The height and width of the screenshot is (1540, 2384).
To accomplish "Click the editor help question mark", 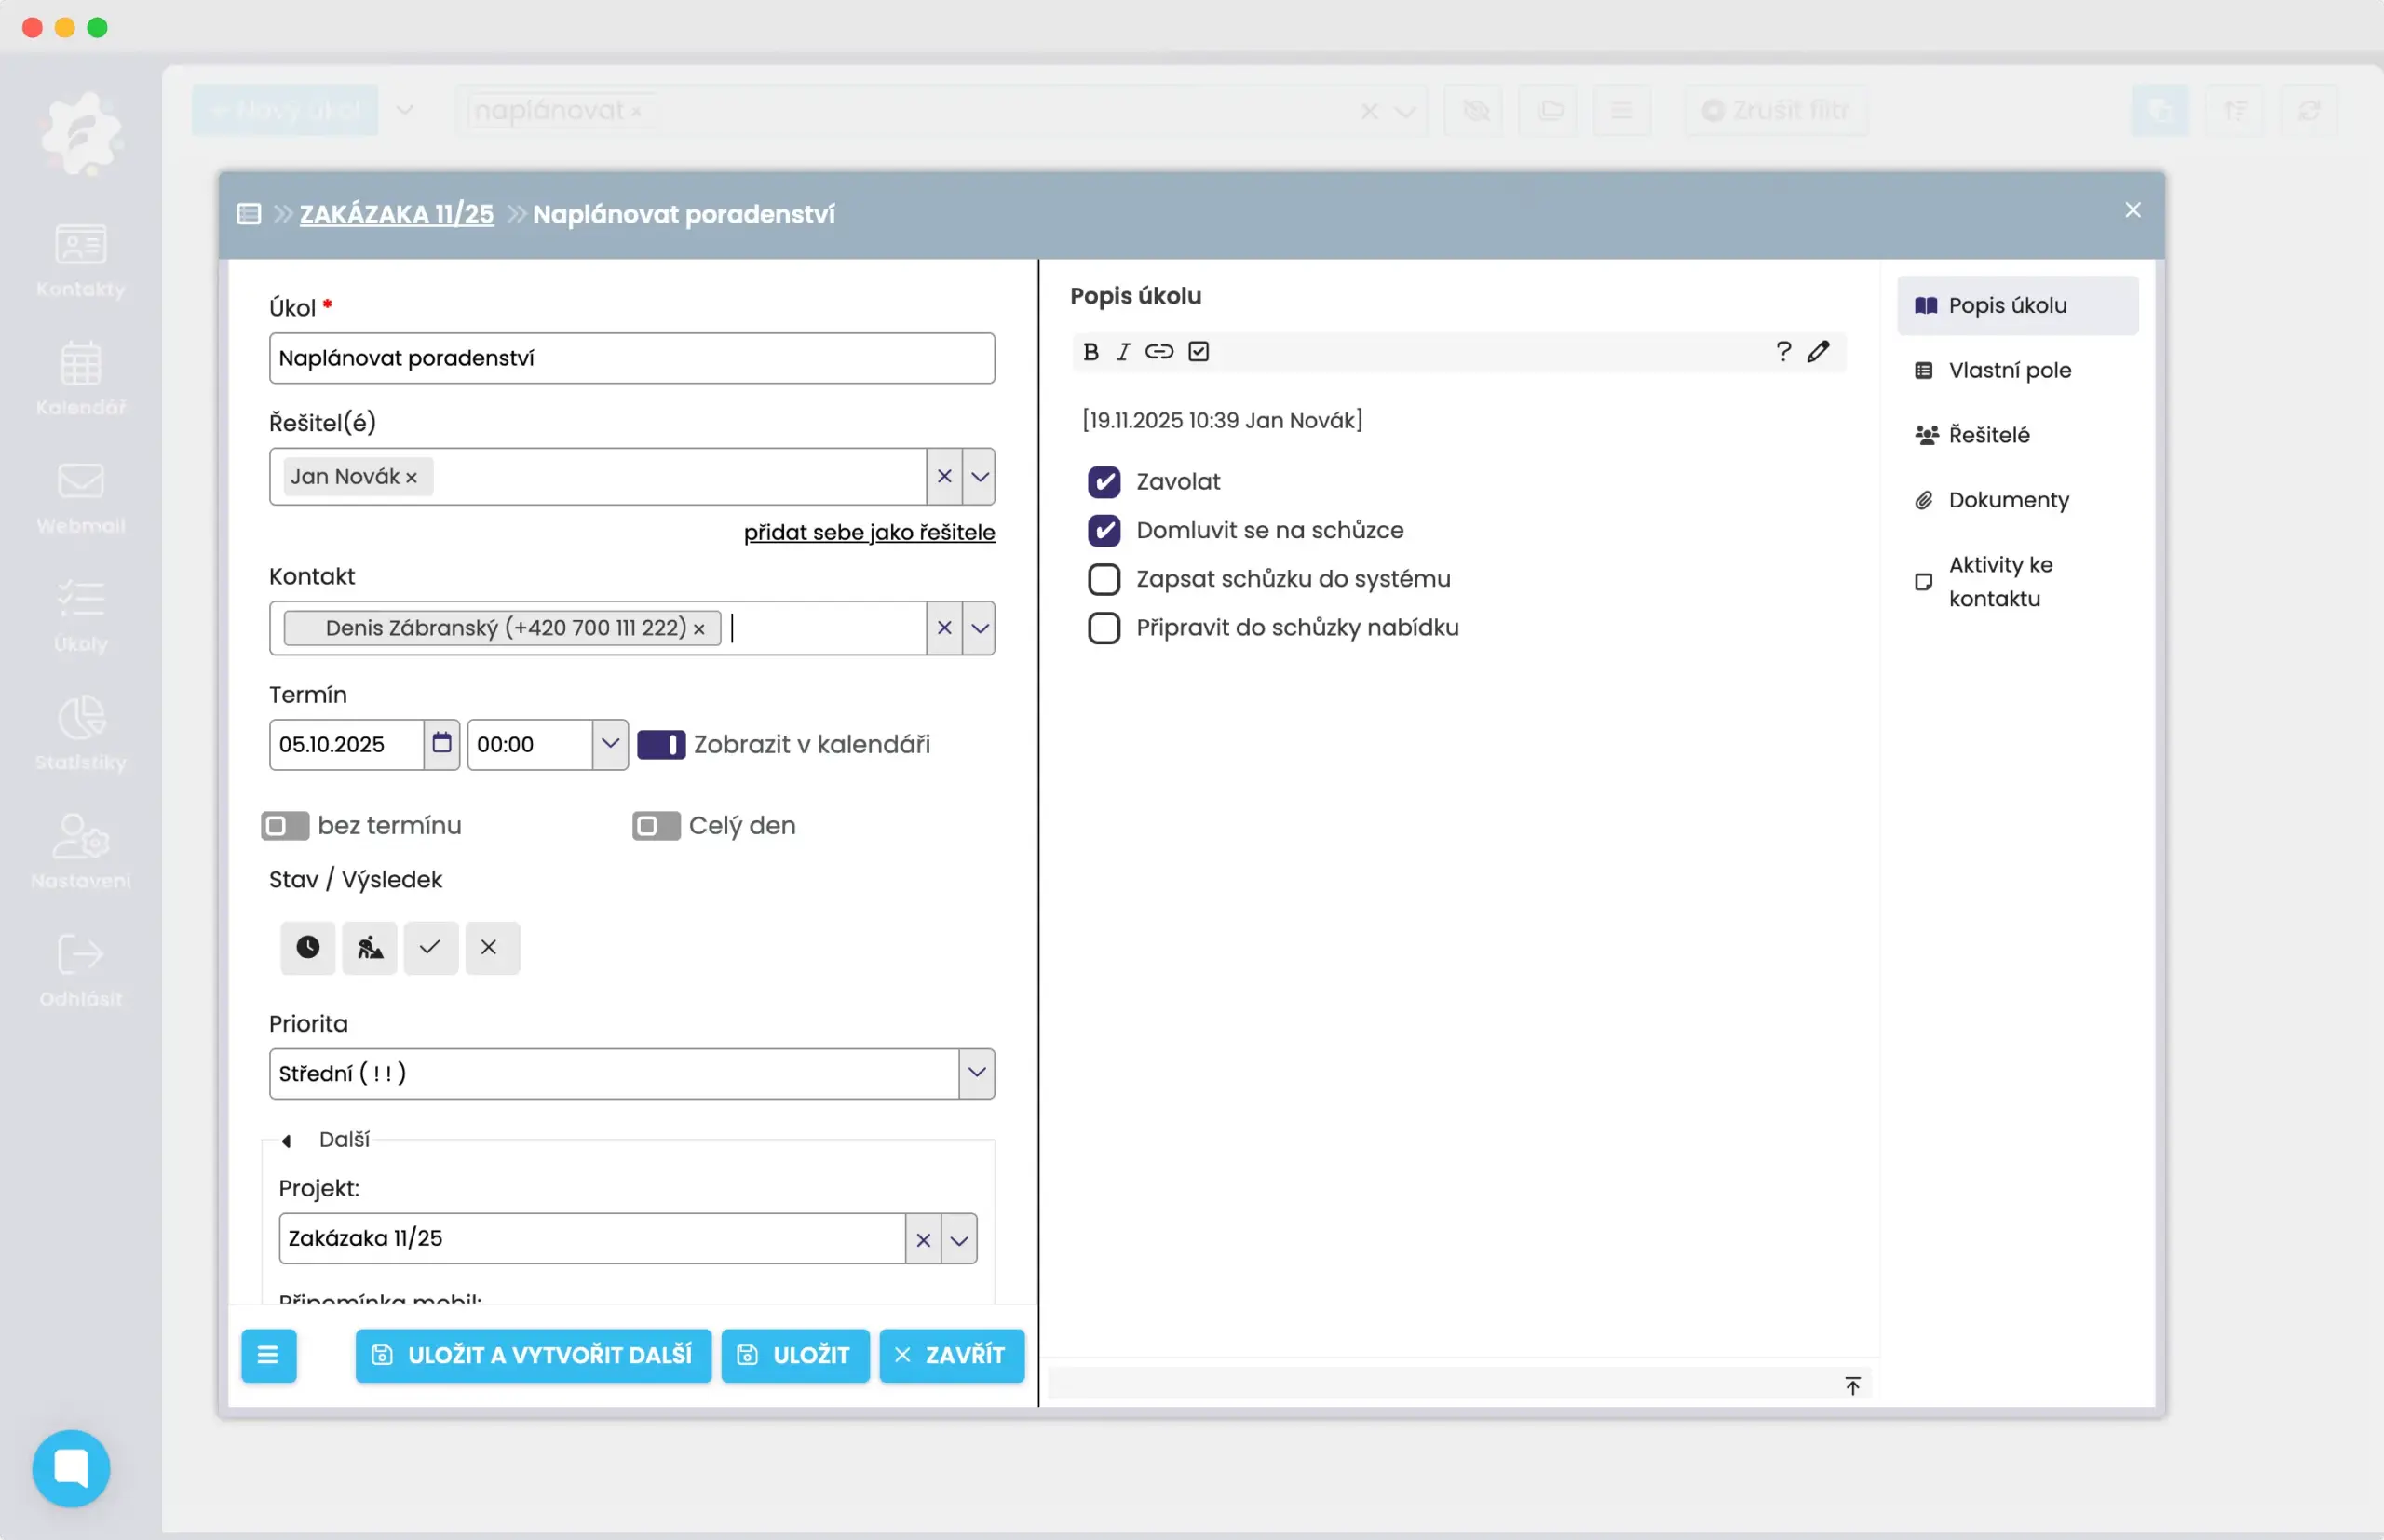I will (x=1783, y=352).
